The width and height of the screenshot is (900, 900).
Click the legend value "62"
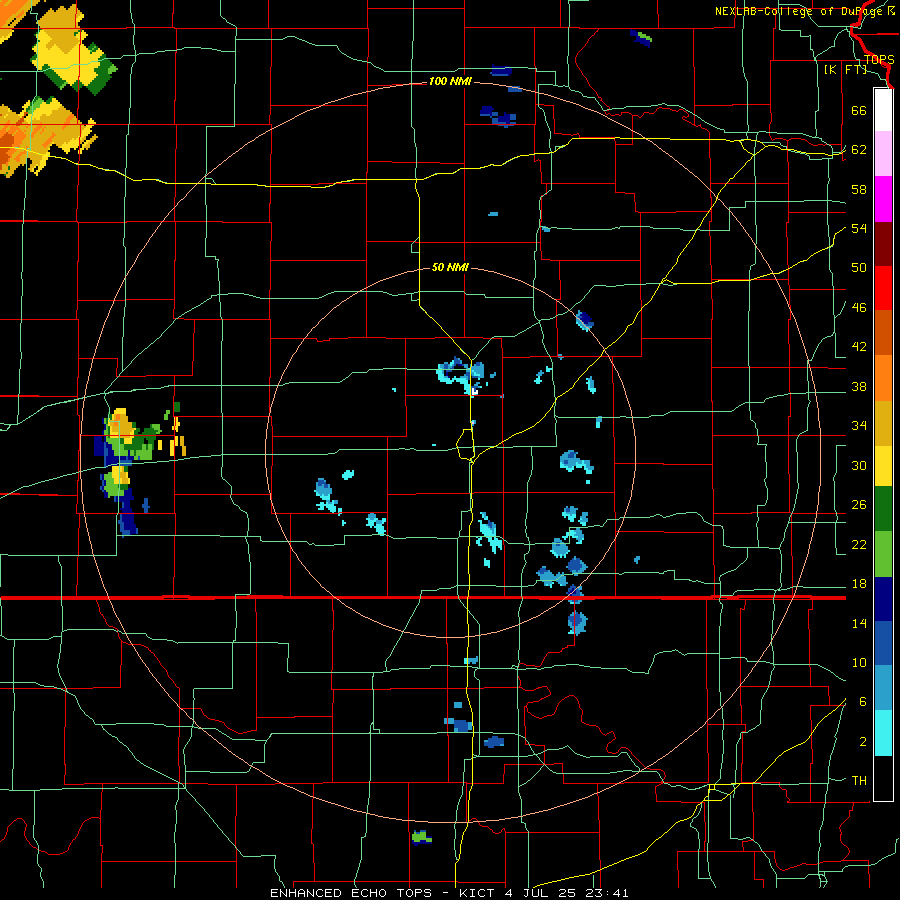click(859, 150)
